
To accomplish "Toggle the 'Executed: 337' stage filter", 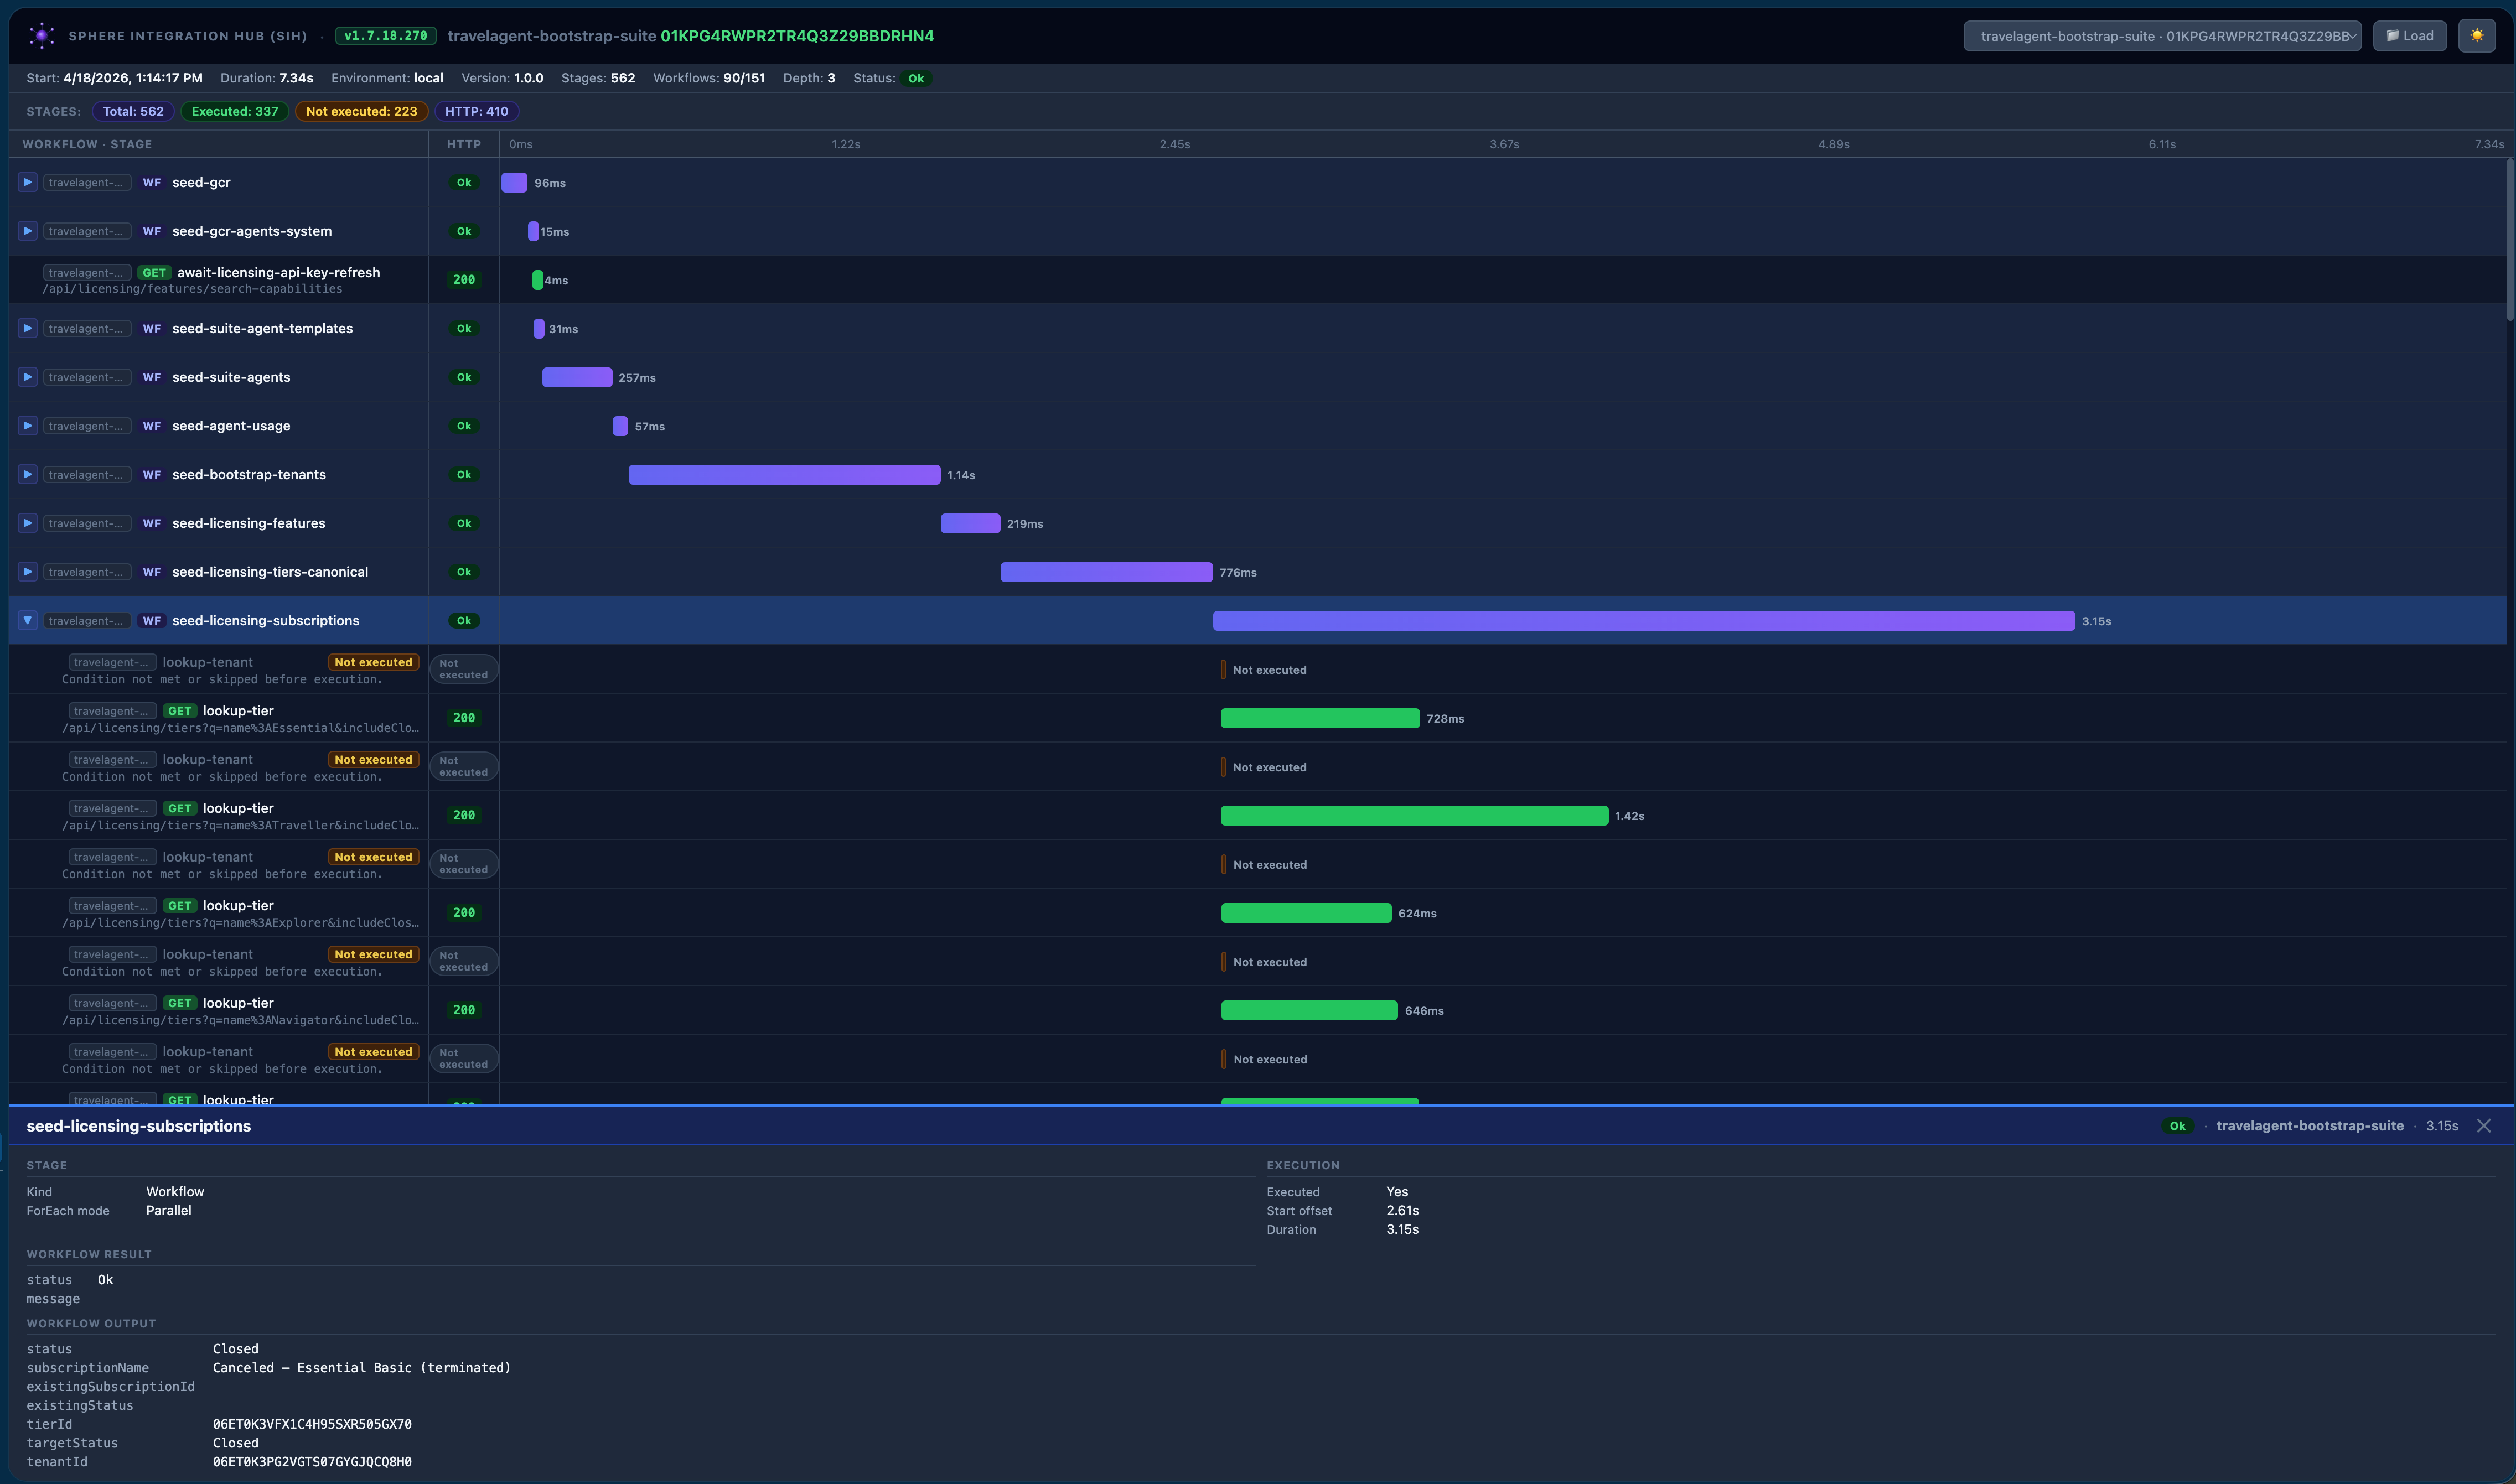I will [235, 111].
